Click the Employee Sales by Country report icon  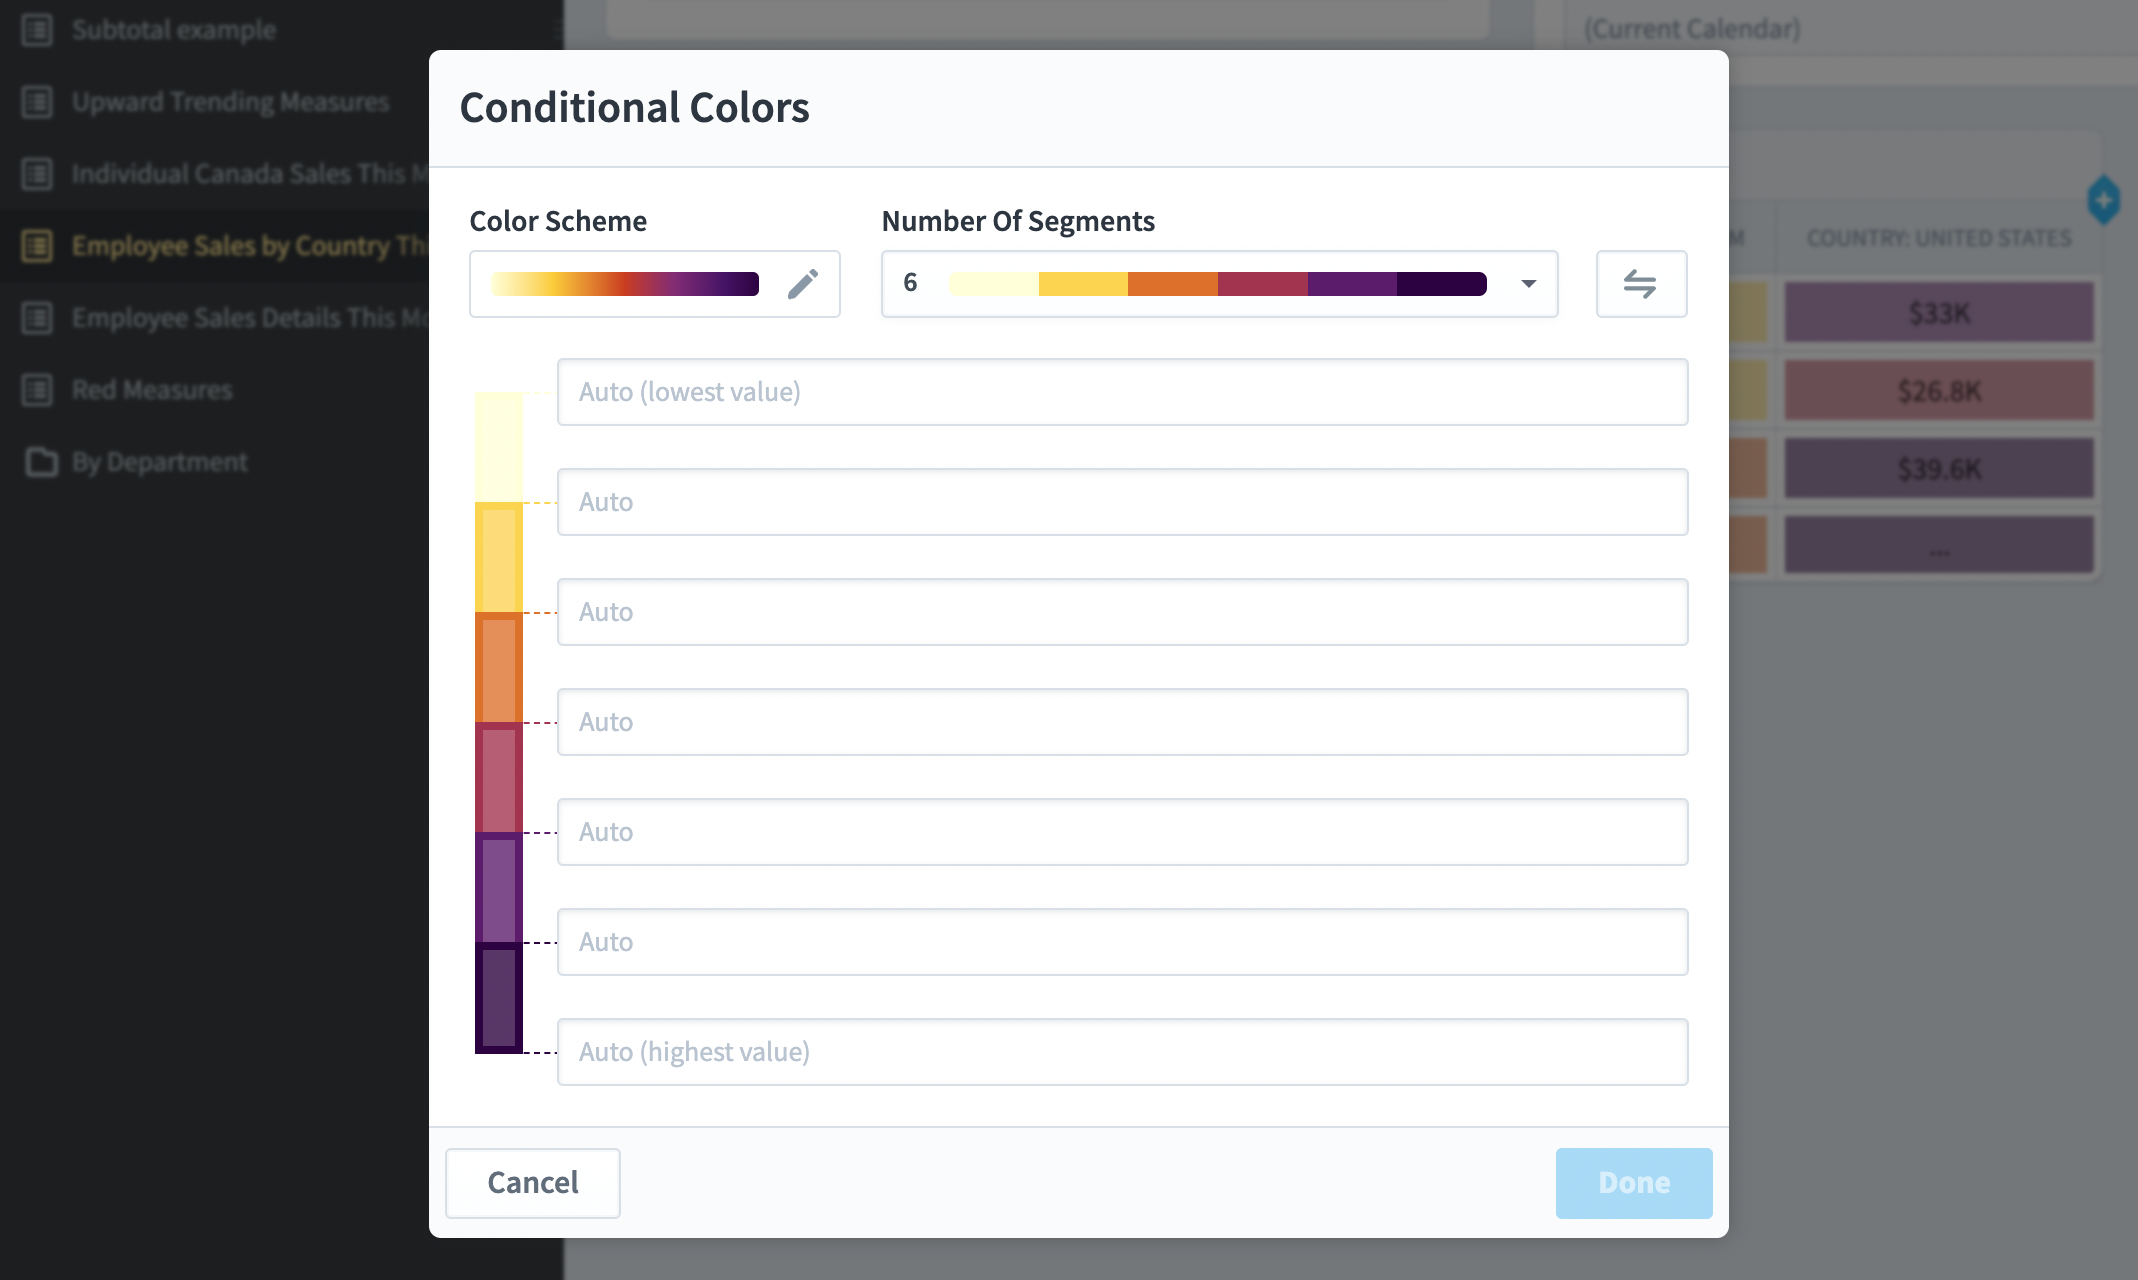click(37, 246)
